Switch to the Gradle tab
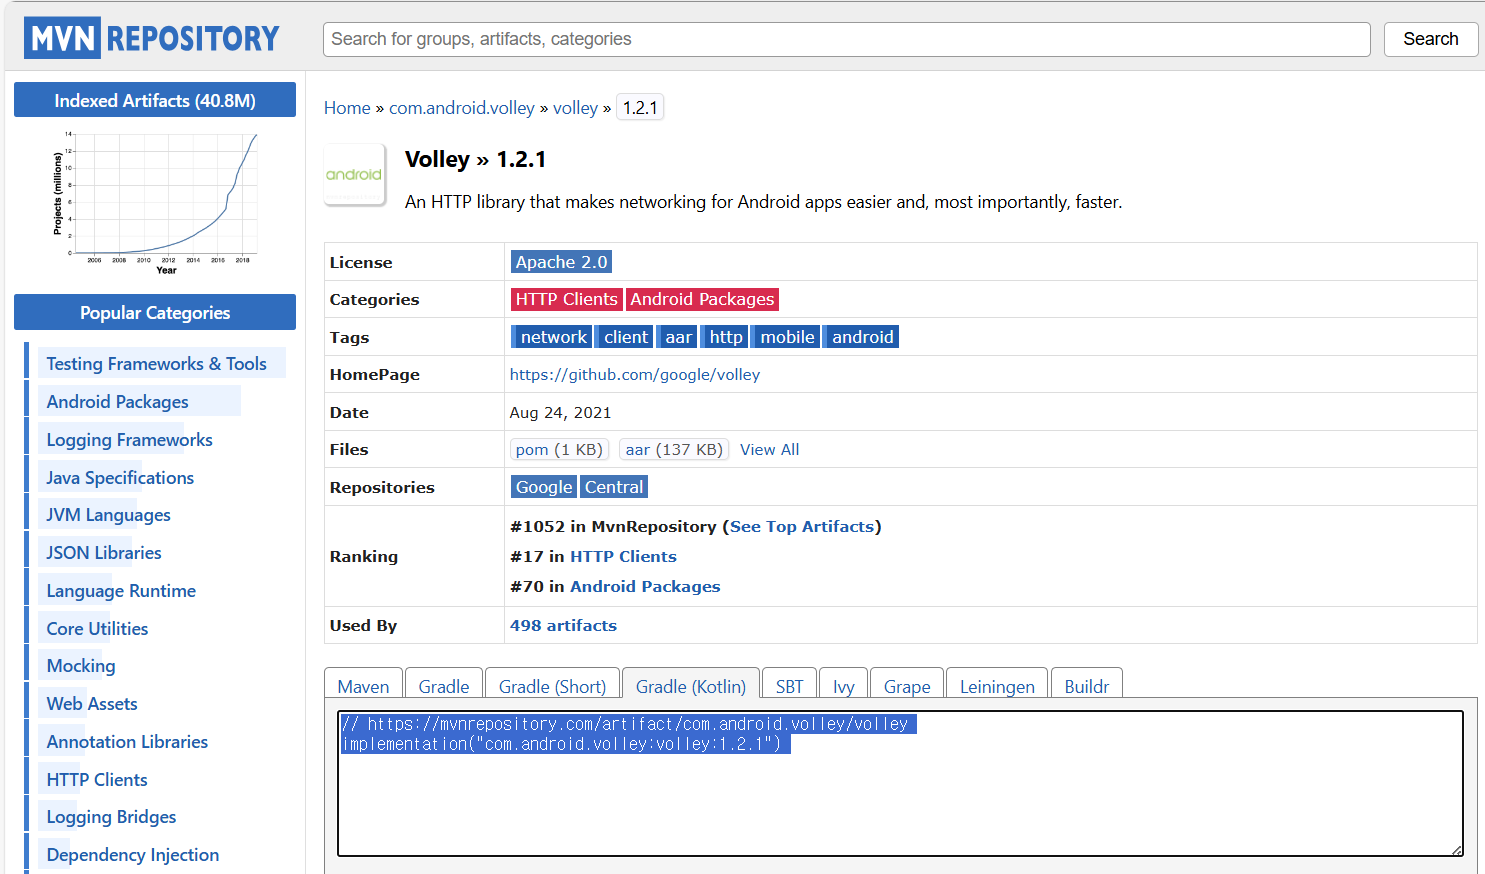This screenshot has height=874, width=1485. (444, 686)
